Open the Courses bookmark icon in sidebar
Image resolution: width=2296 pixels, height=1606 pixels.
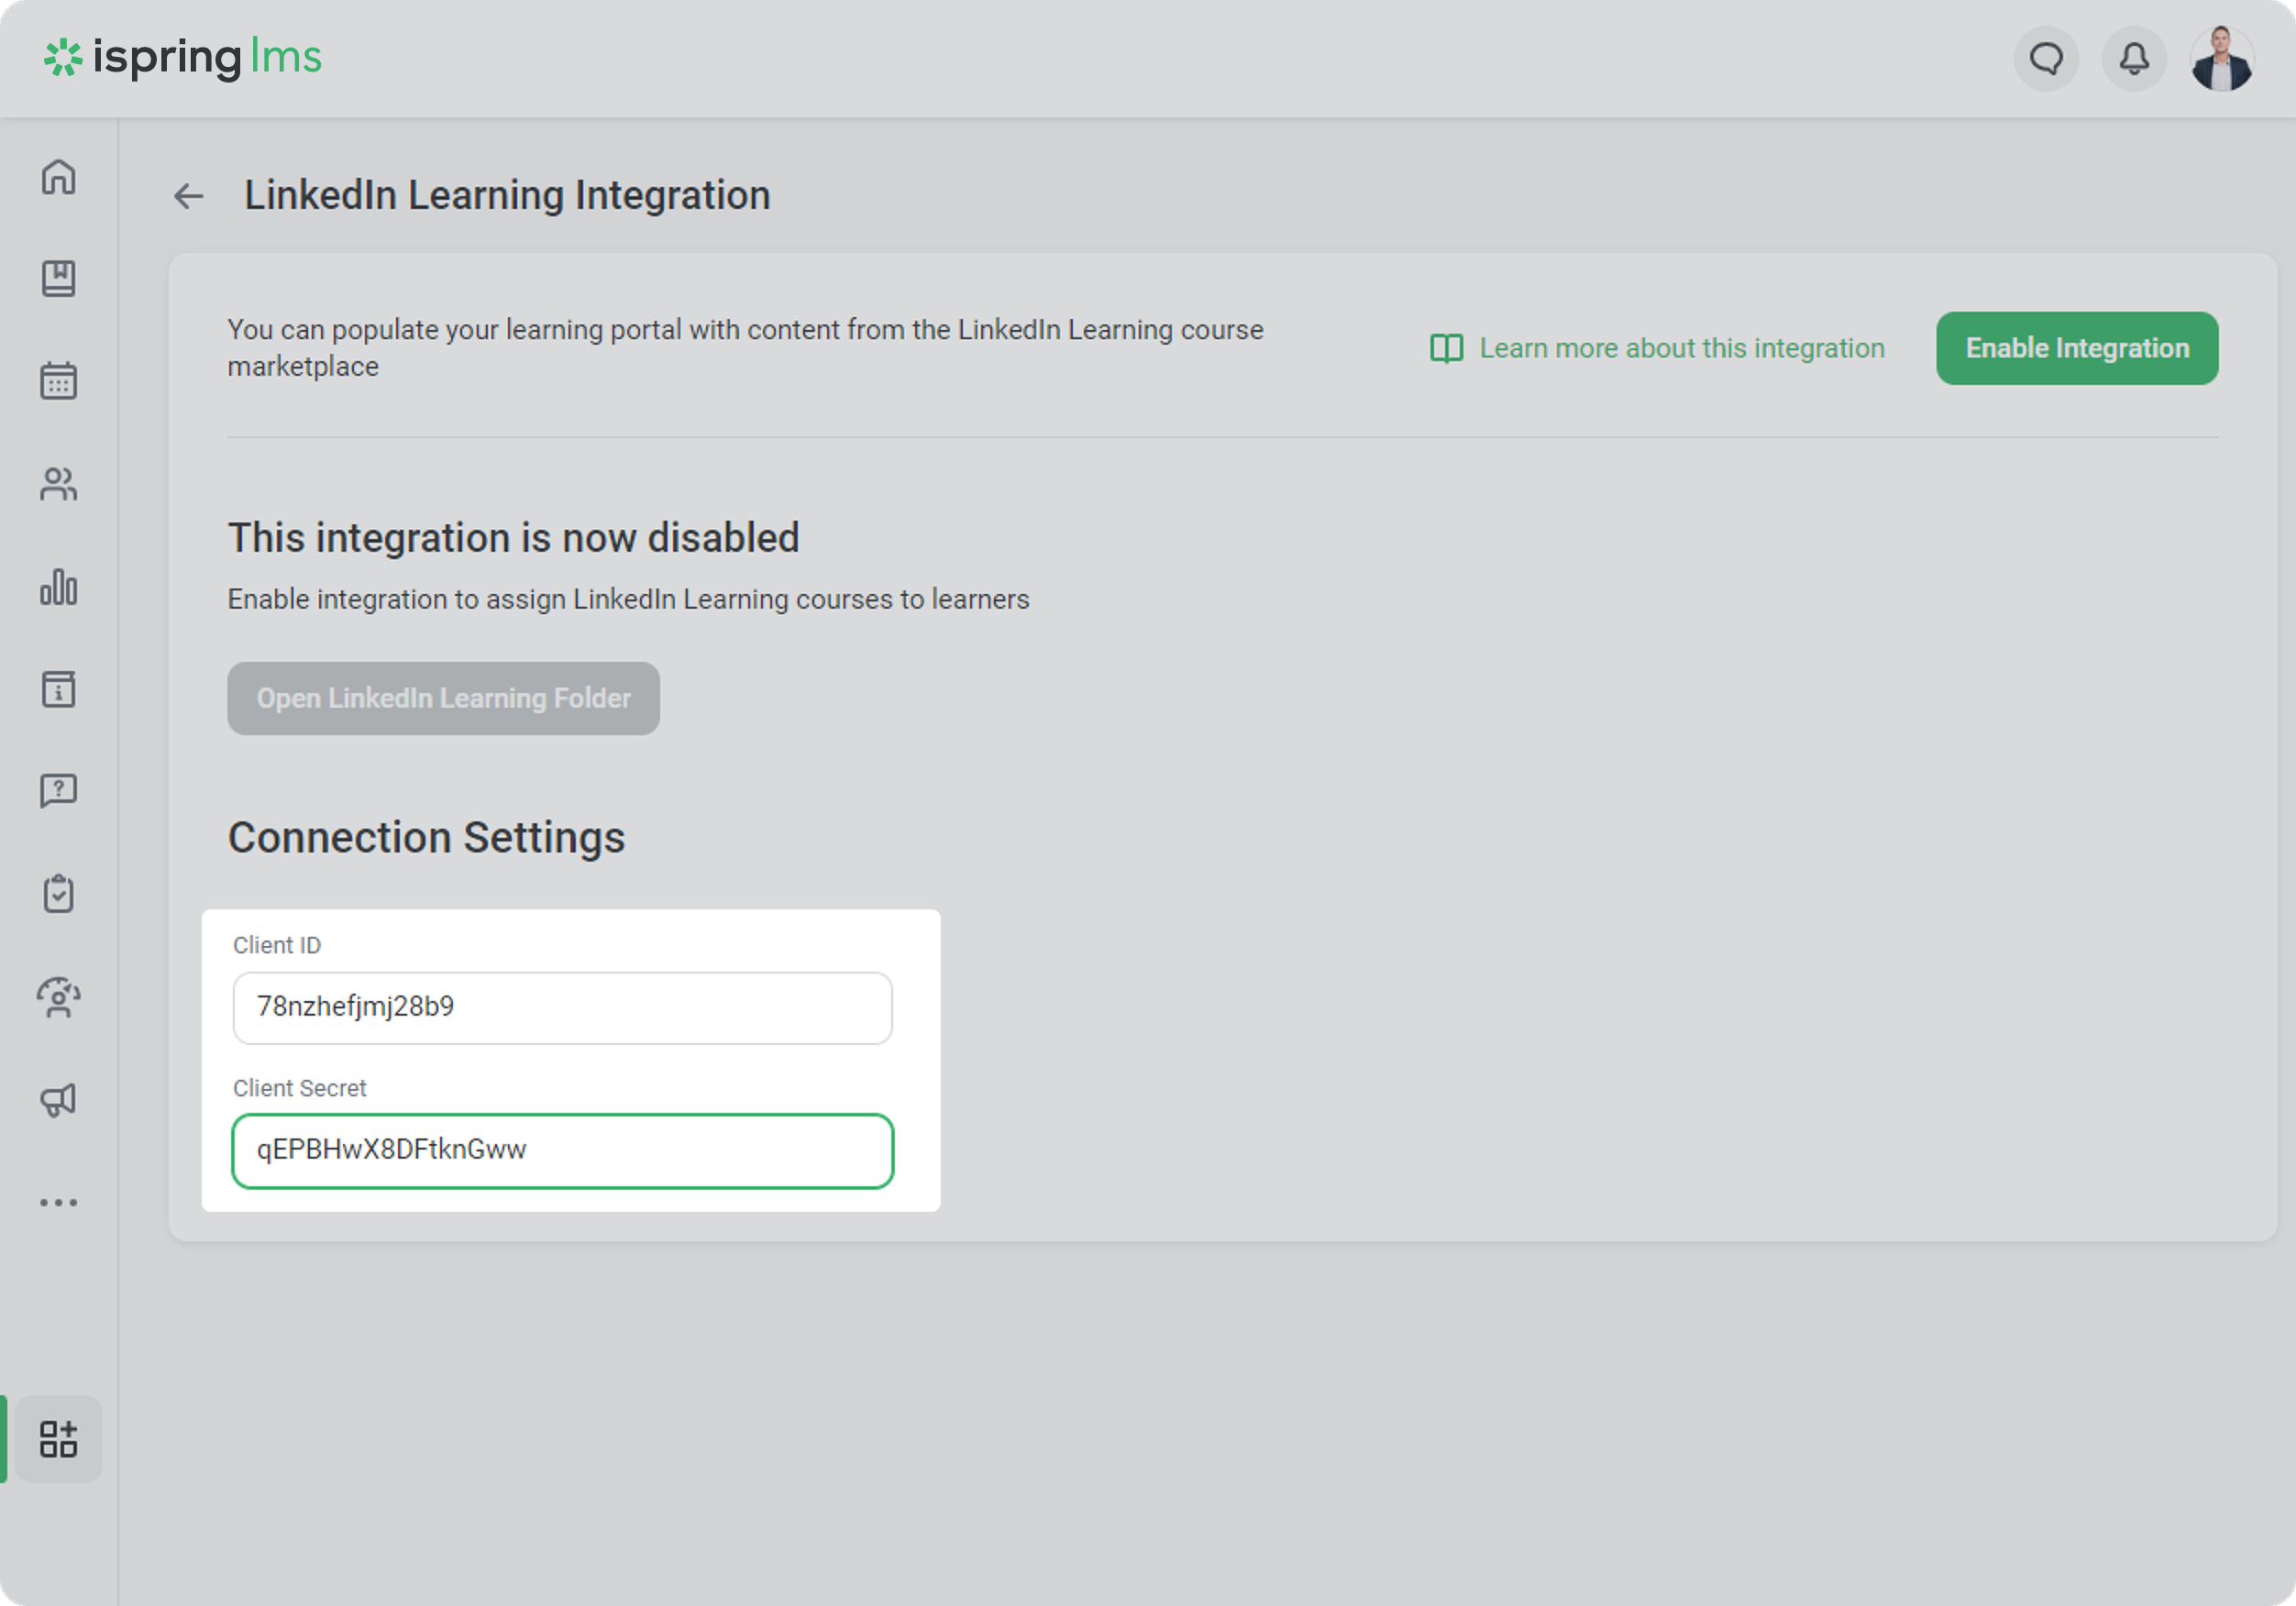58,279
